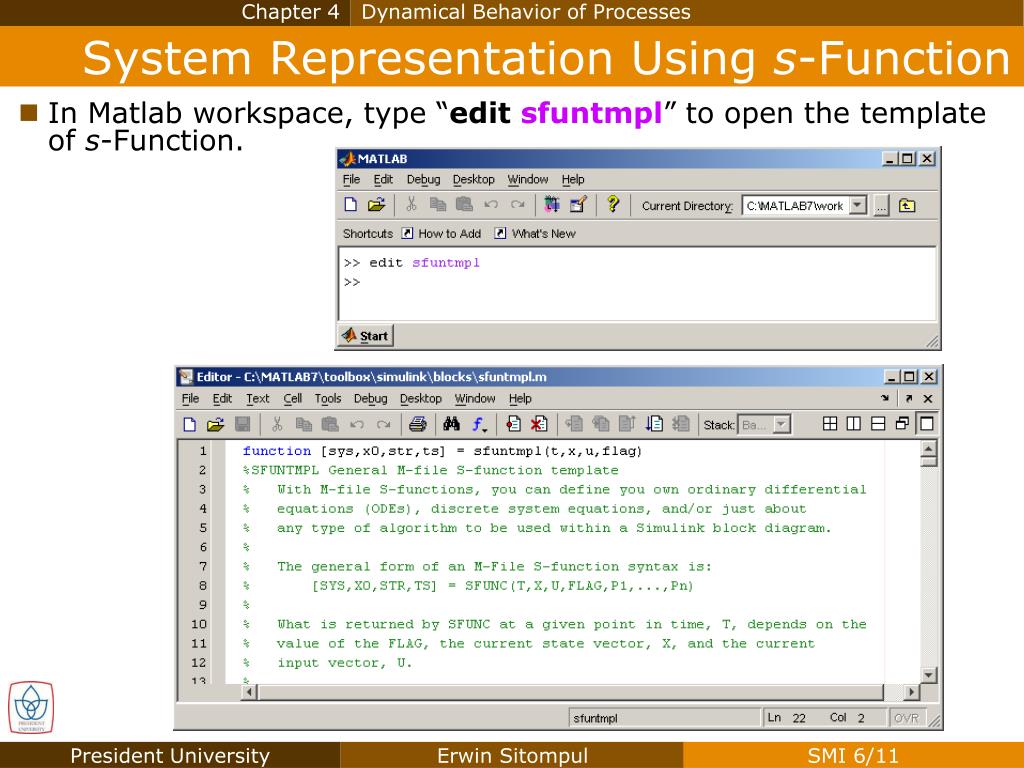
Task: Click What's New shortcut
Action: pyautogui.click(x=535, y=234)
